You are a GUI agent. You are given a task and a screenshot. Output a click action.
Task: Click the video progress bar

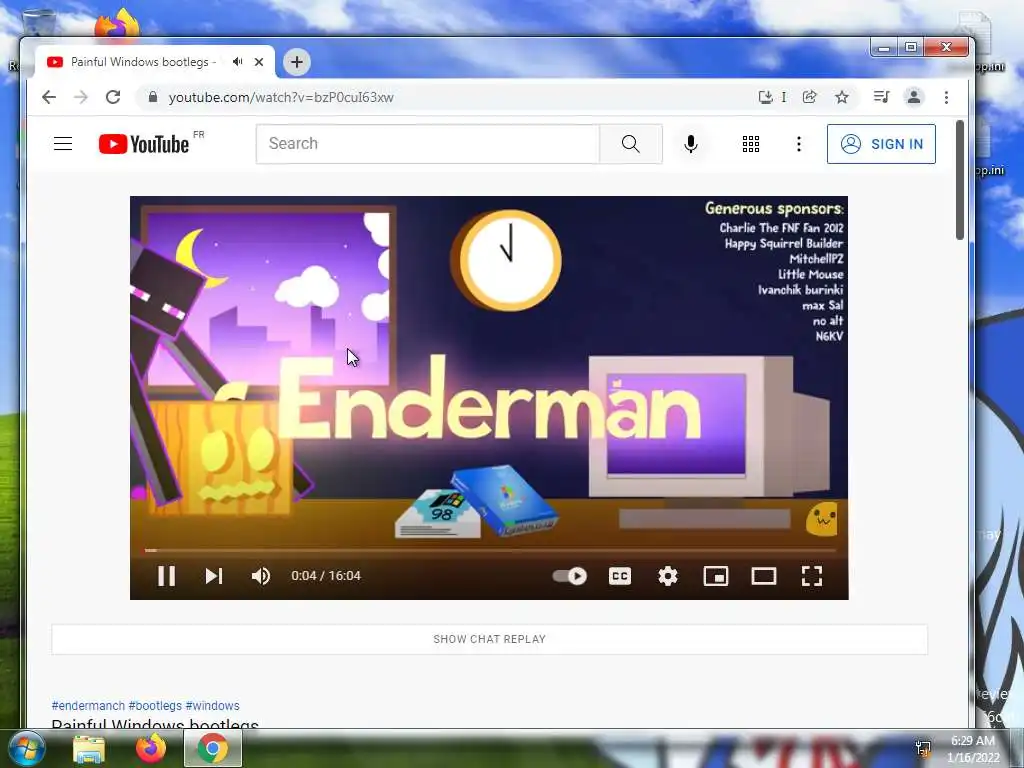click(x=489, y=551)
